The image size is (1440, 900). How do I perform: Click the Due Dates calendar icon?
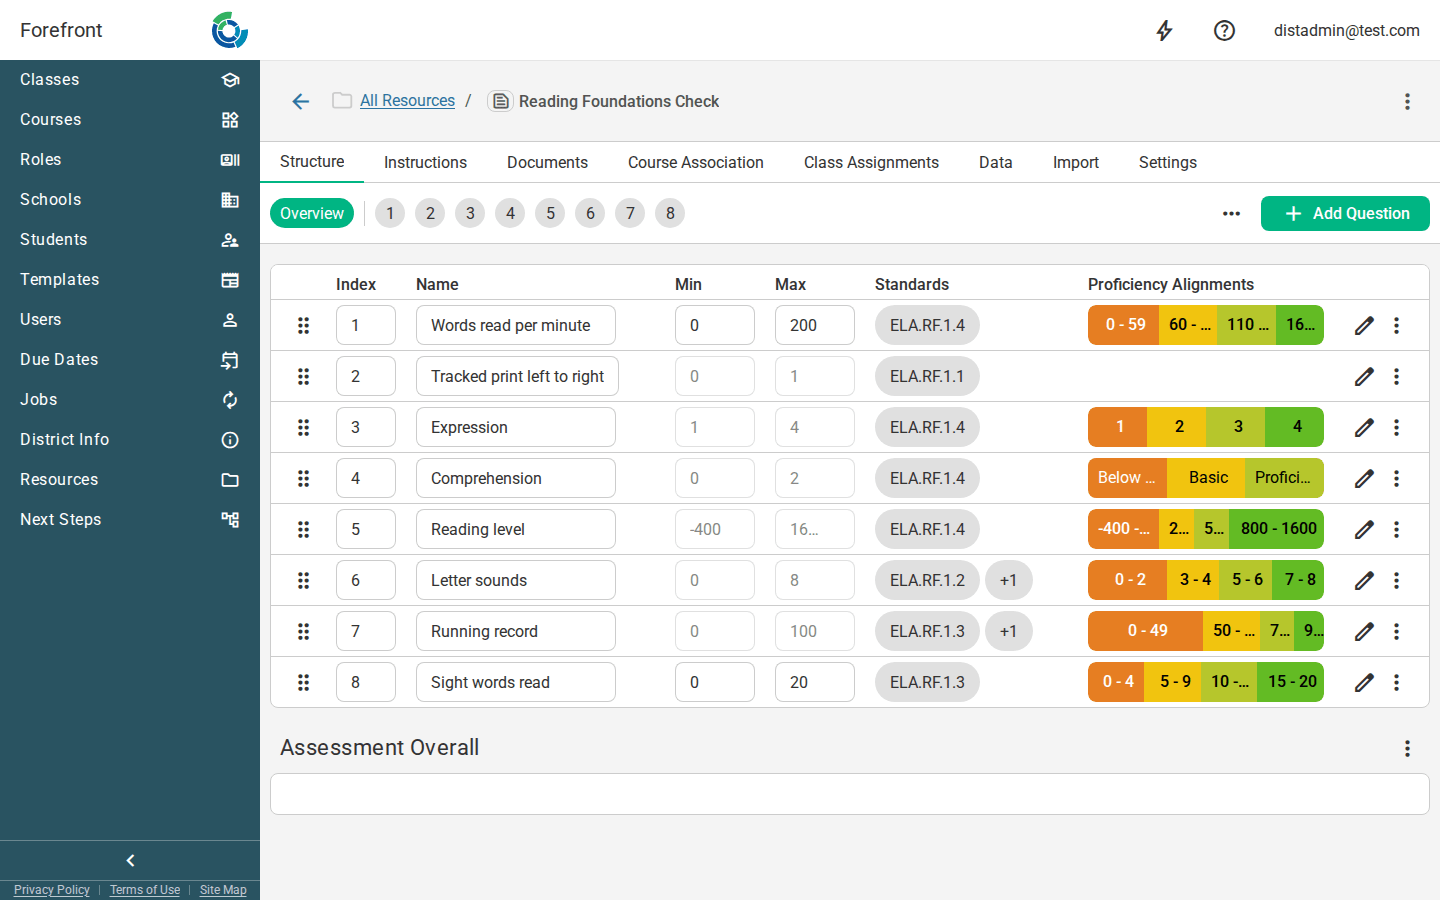[230, 360]
